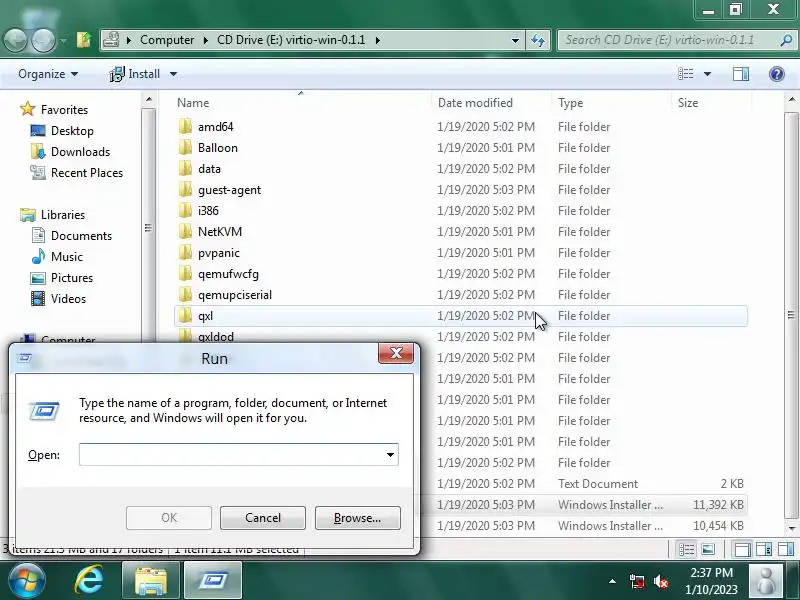The width and height of the screenshot is (800, 600).
Task: Open the dropdown arrow next to Install
Action: 173,74
